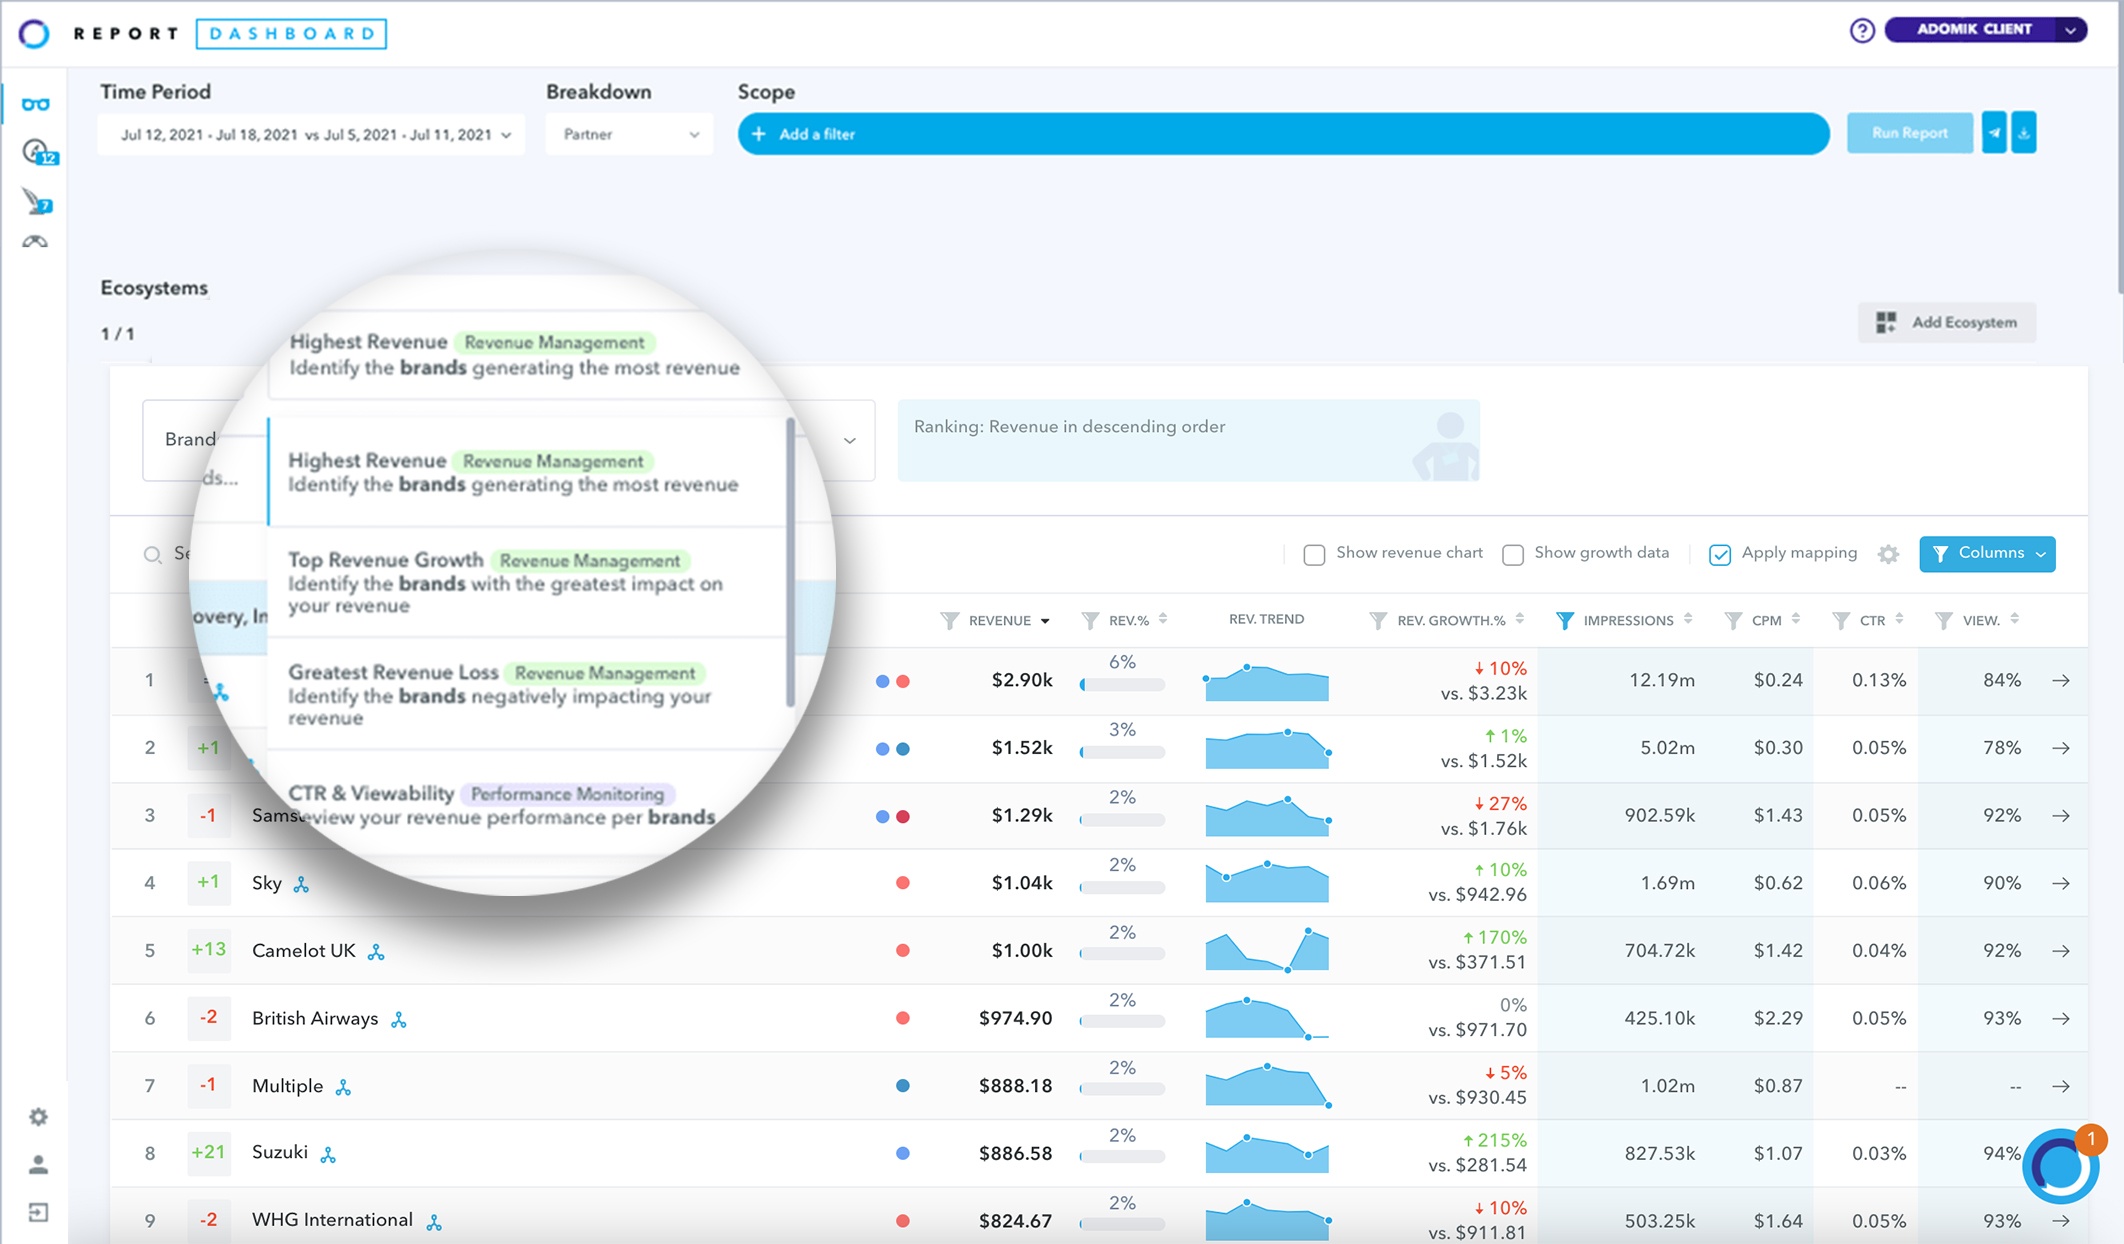2124x1244 pixels.
Task: Toggle sort on Impressions column
Action: click(1688, 620)
